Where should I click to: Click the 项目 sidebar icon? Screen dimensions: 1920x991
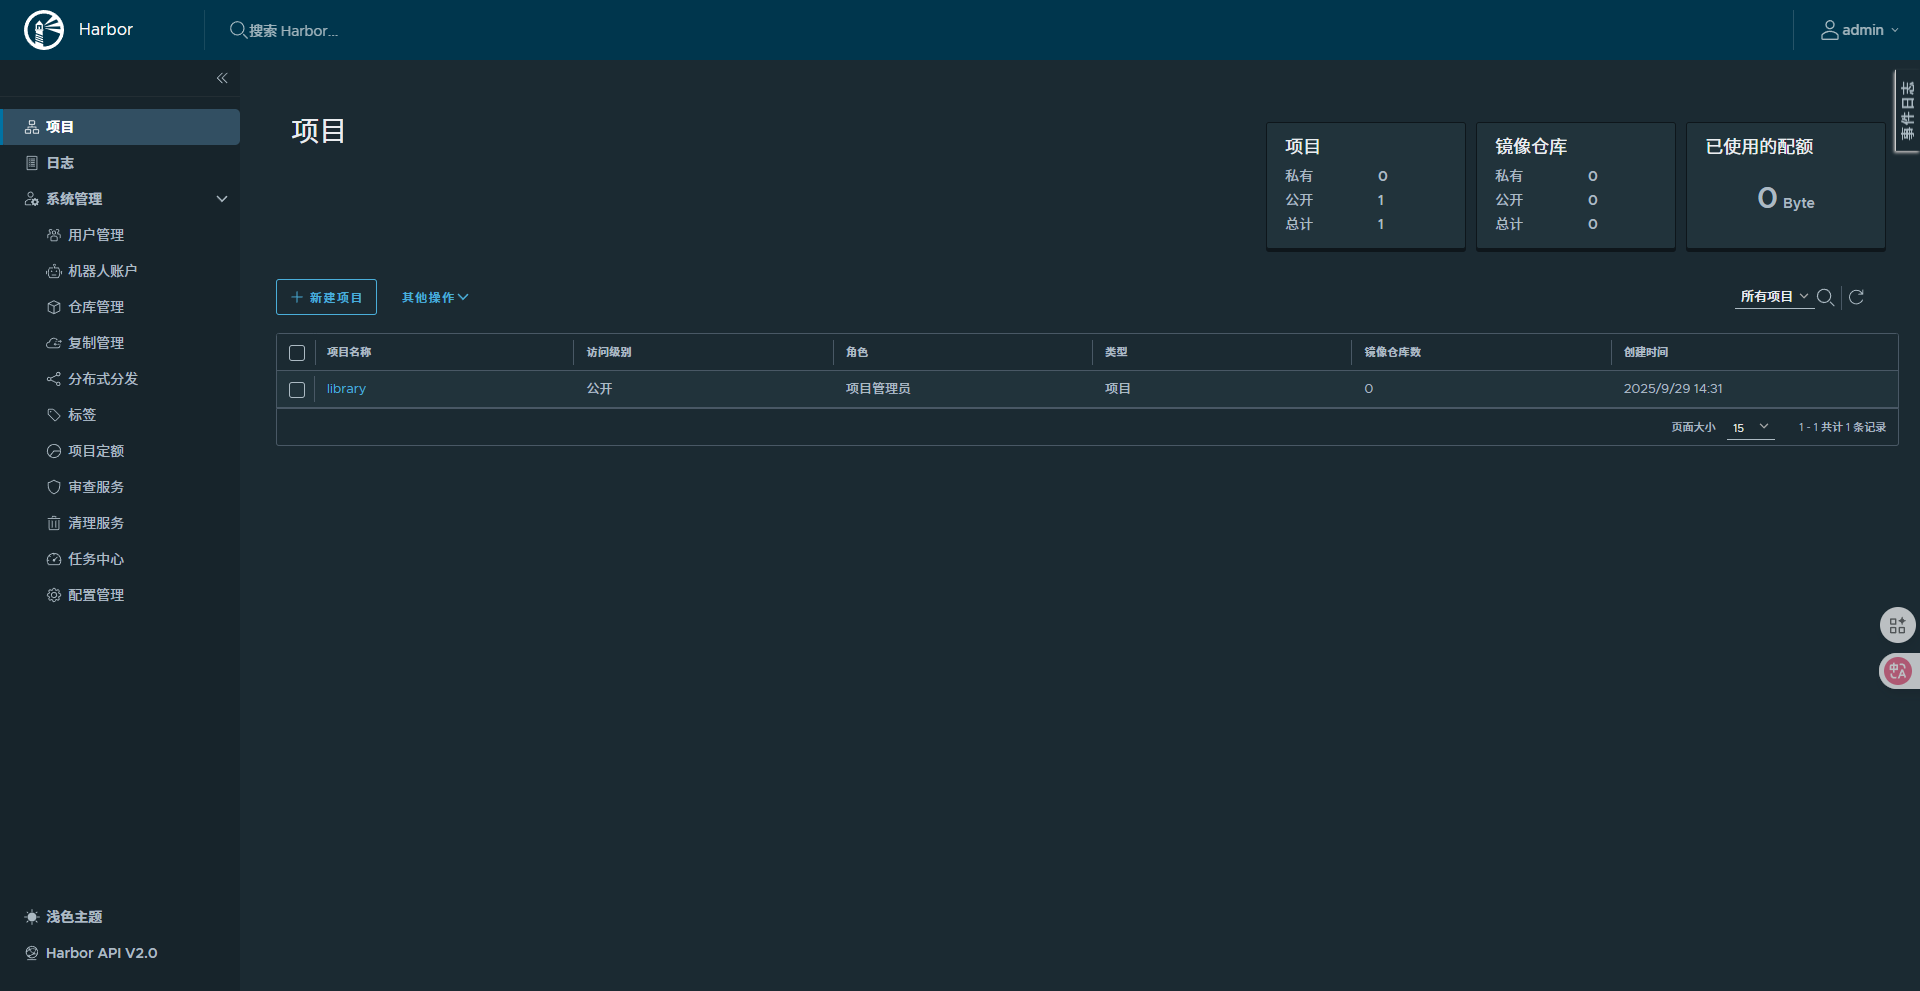(x=32, y=127)
